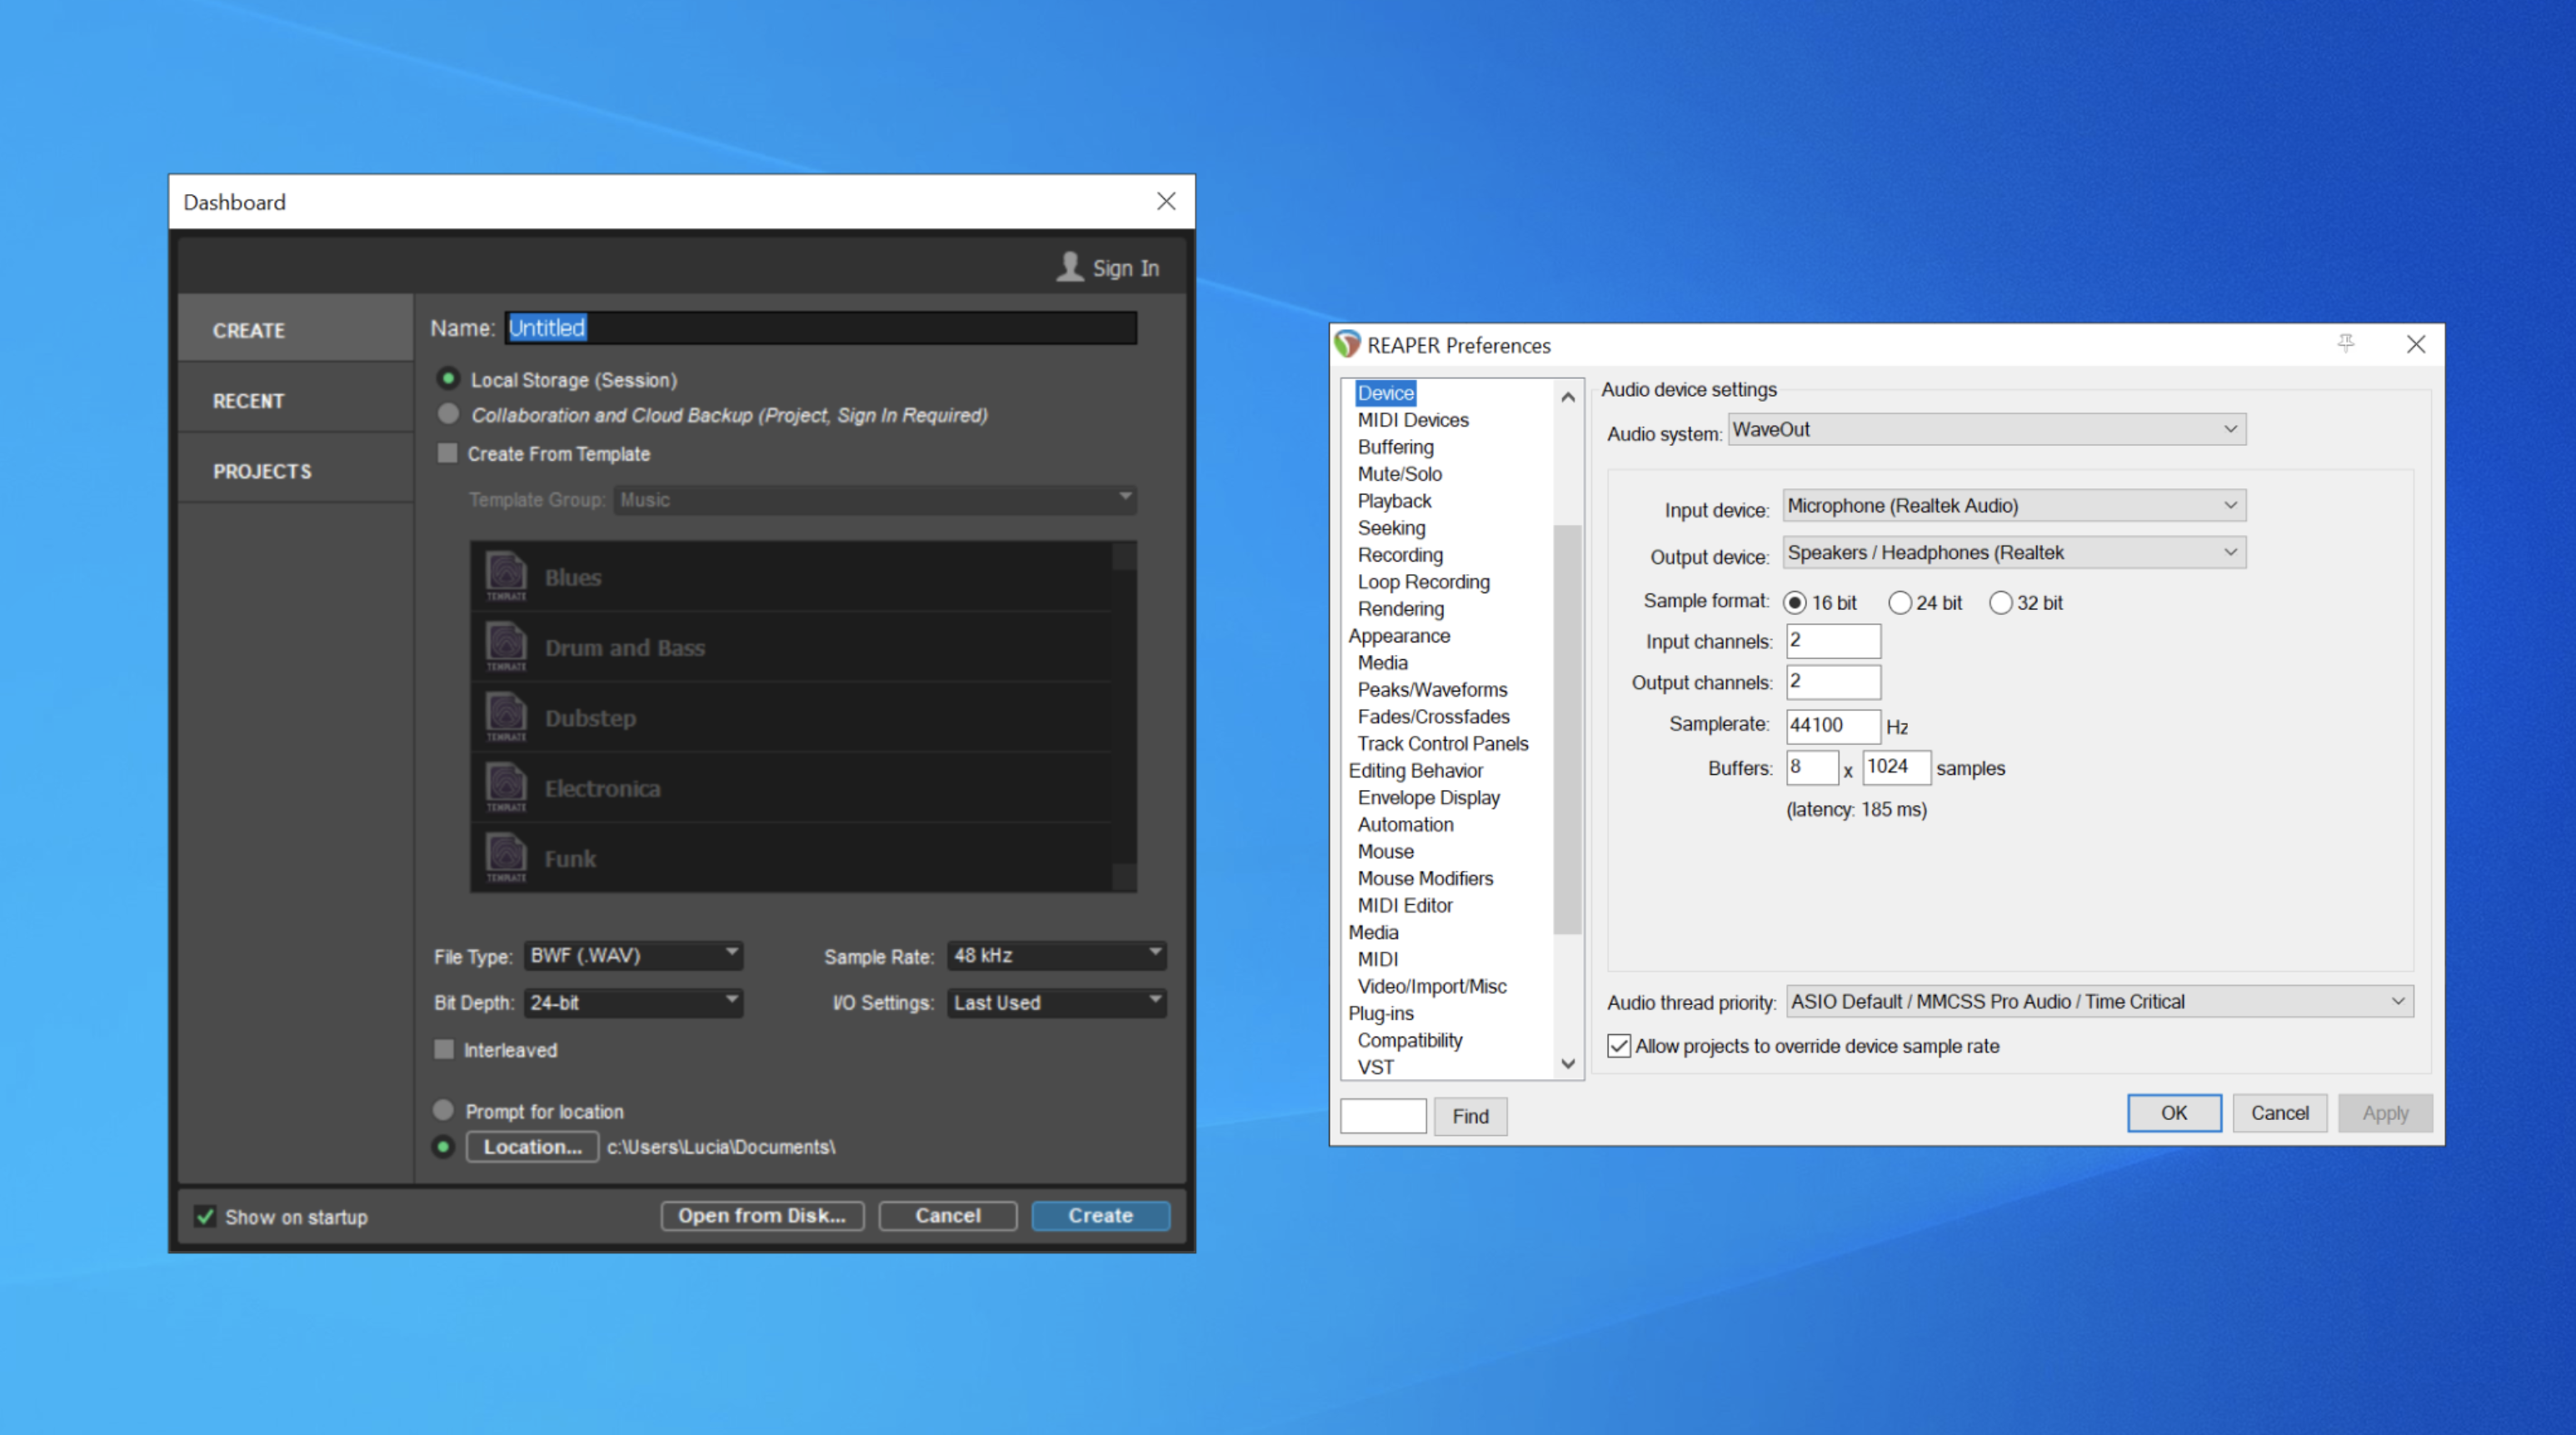The height and width of the screenshot is (1435, 2576).
Task: Enable Create From Template checkbox
Action: click(x=448, y=453)
